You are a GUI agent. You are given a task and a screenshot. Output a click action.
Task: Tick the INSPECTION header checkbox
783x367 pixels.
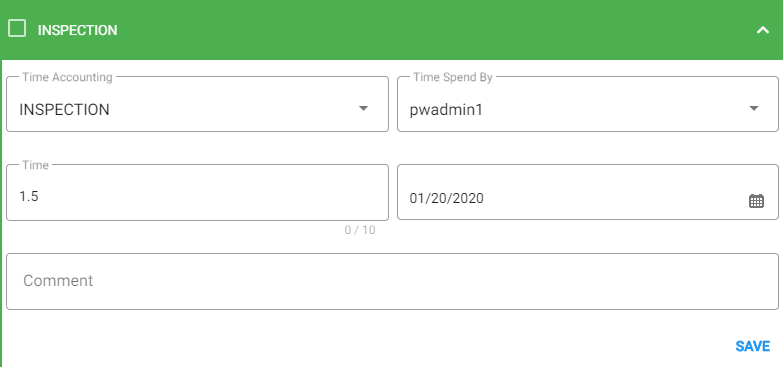click(17, 28)
